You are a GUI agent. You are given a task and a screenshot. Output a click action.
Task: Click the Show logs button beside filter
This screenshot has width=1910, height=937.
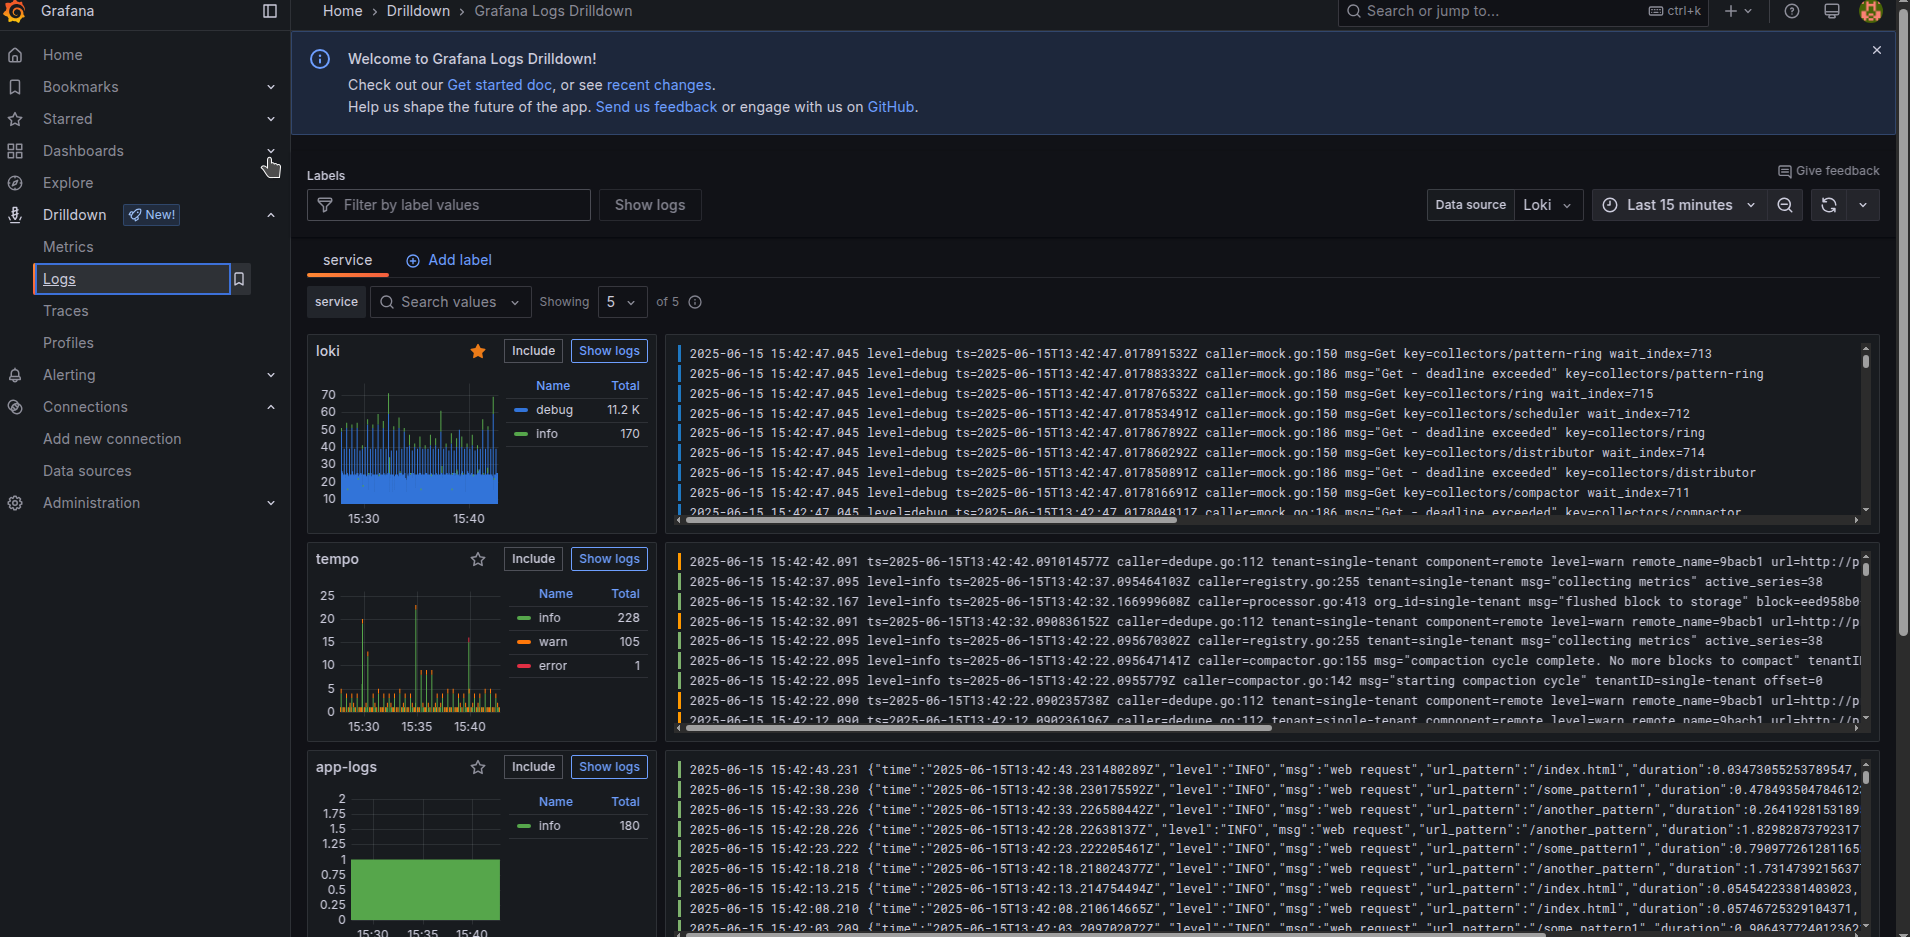coord(650,205)
